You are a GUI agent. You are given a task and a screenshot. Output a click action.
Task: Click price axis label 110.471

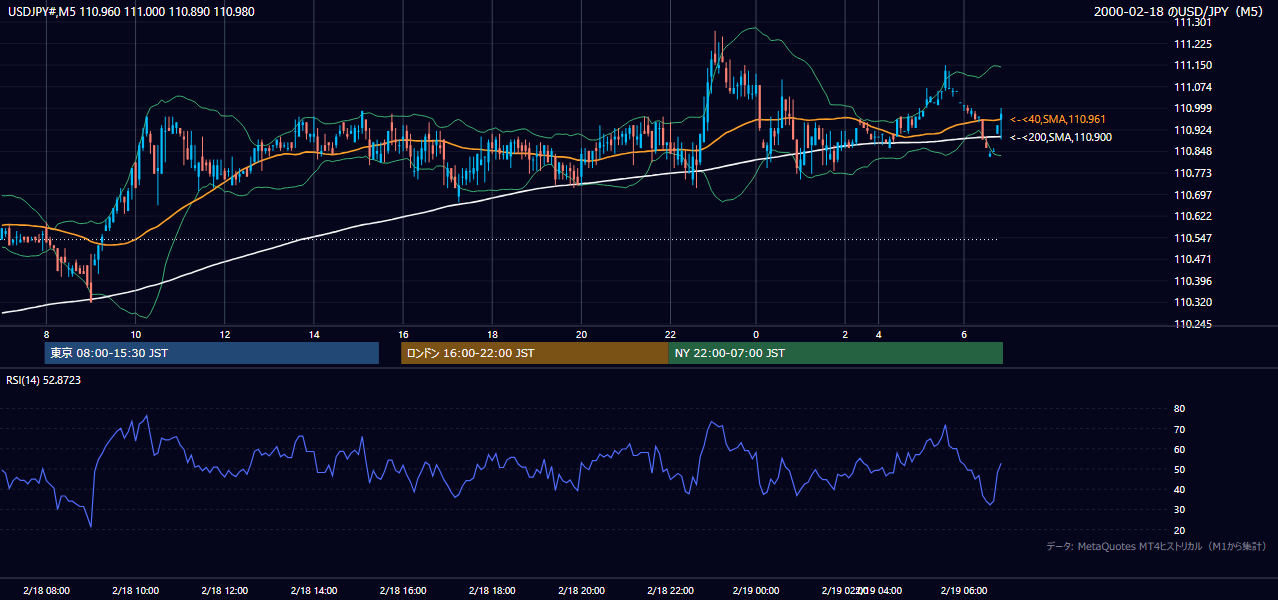click(1193, 259)
